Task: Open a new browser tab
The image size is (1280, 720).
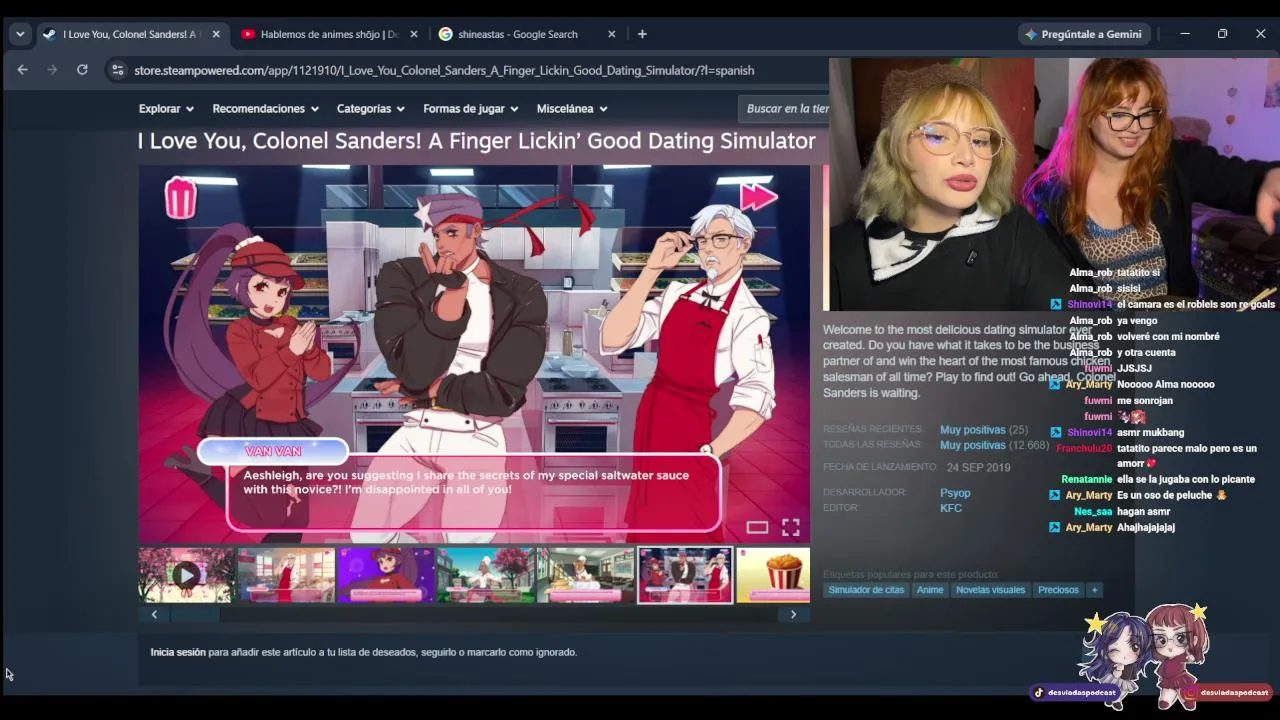Action: point(642,34)
